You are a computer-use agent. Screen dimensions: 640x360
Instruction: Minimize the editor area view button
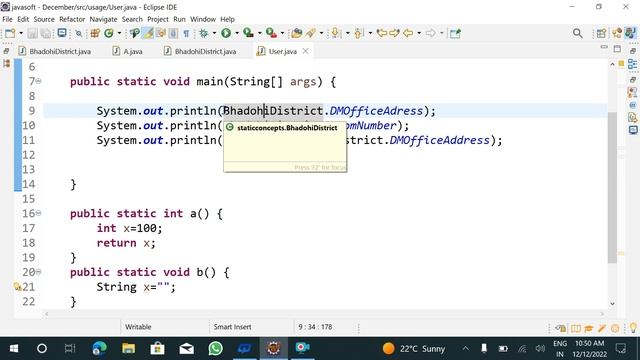click(x=604, y=48)
